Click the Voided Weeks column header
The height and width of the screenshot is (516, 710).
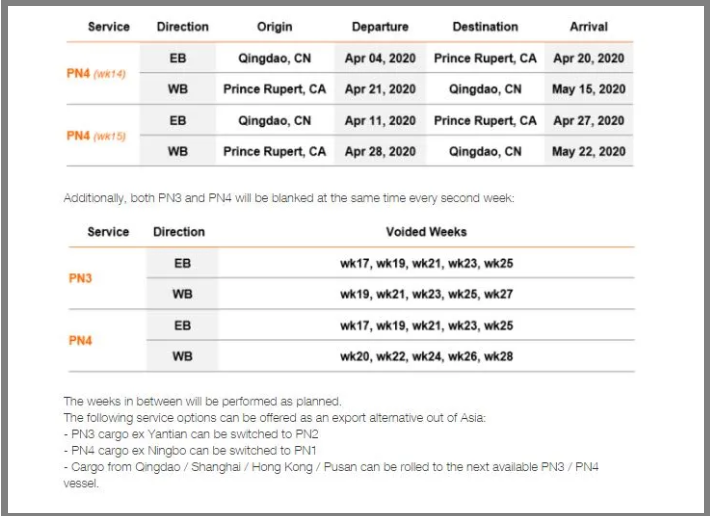click(426, 232)
